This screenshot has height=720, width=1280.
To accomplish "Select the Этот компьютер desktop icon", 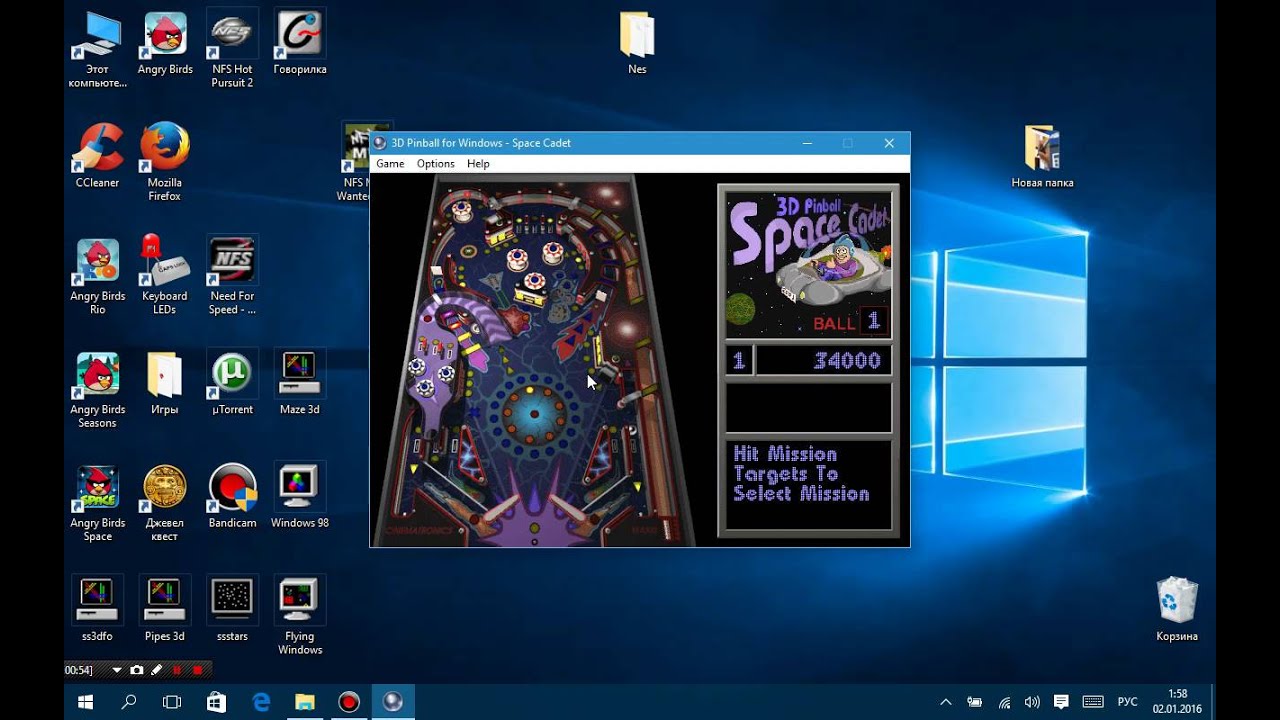I will 98,48.
